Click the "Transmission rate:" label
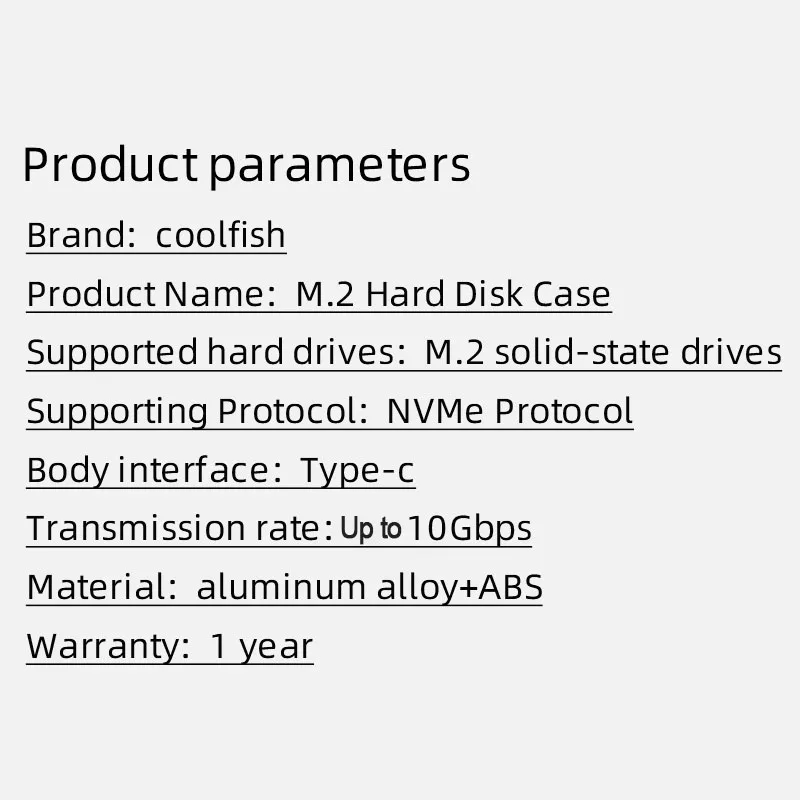The width and height of the screenshot is (800, 800). click(178, 528)
